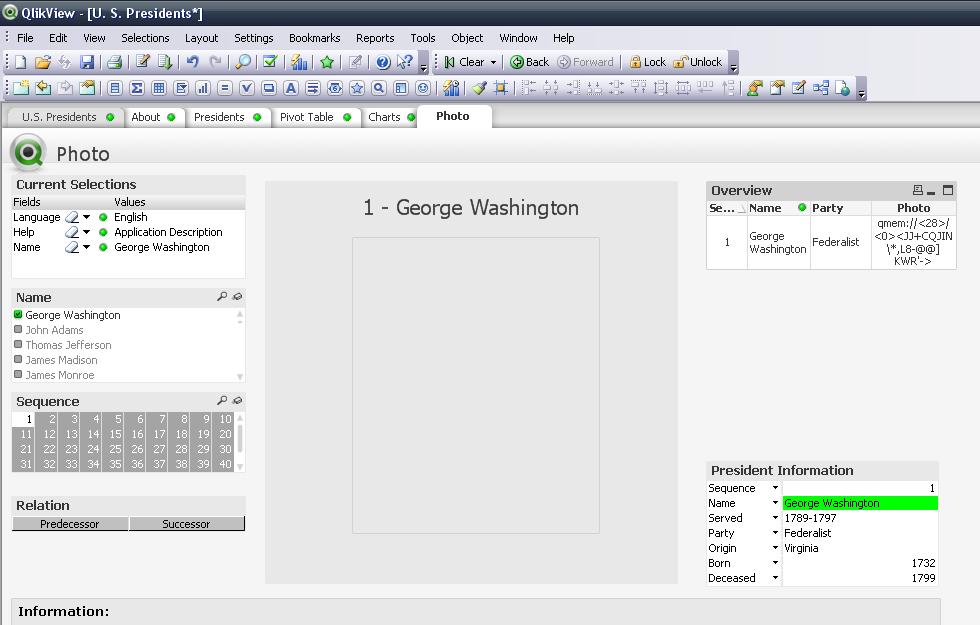Viewport: 980px width, 625px height.
Task: Expand the Name field dropdown in Current Selections
Action: [86, 247]
